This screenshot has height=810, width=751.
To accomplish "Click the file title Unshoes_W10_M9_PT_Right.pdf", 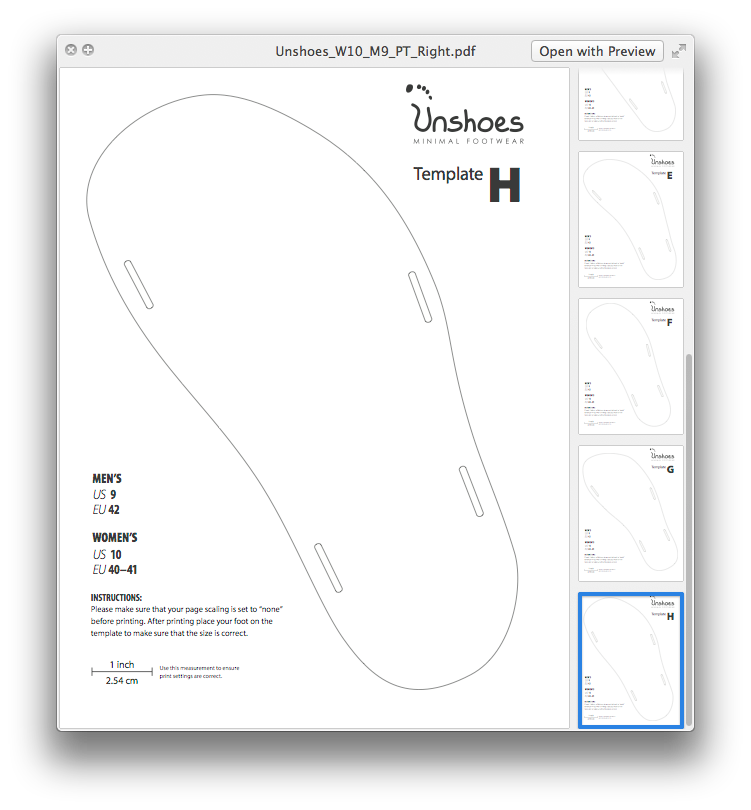I will click(376, 51).
